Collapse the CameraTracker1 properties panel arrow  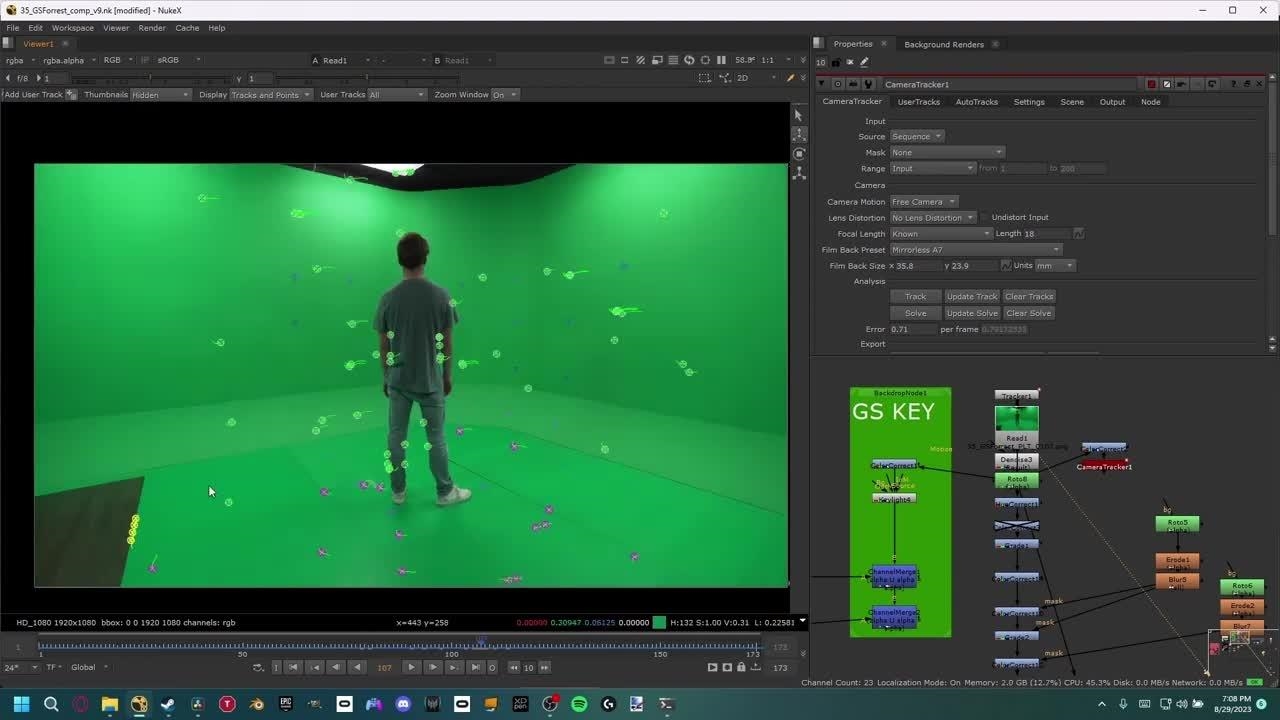(822, 84)
